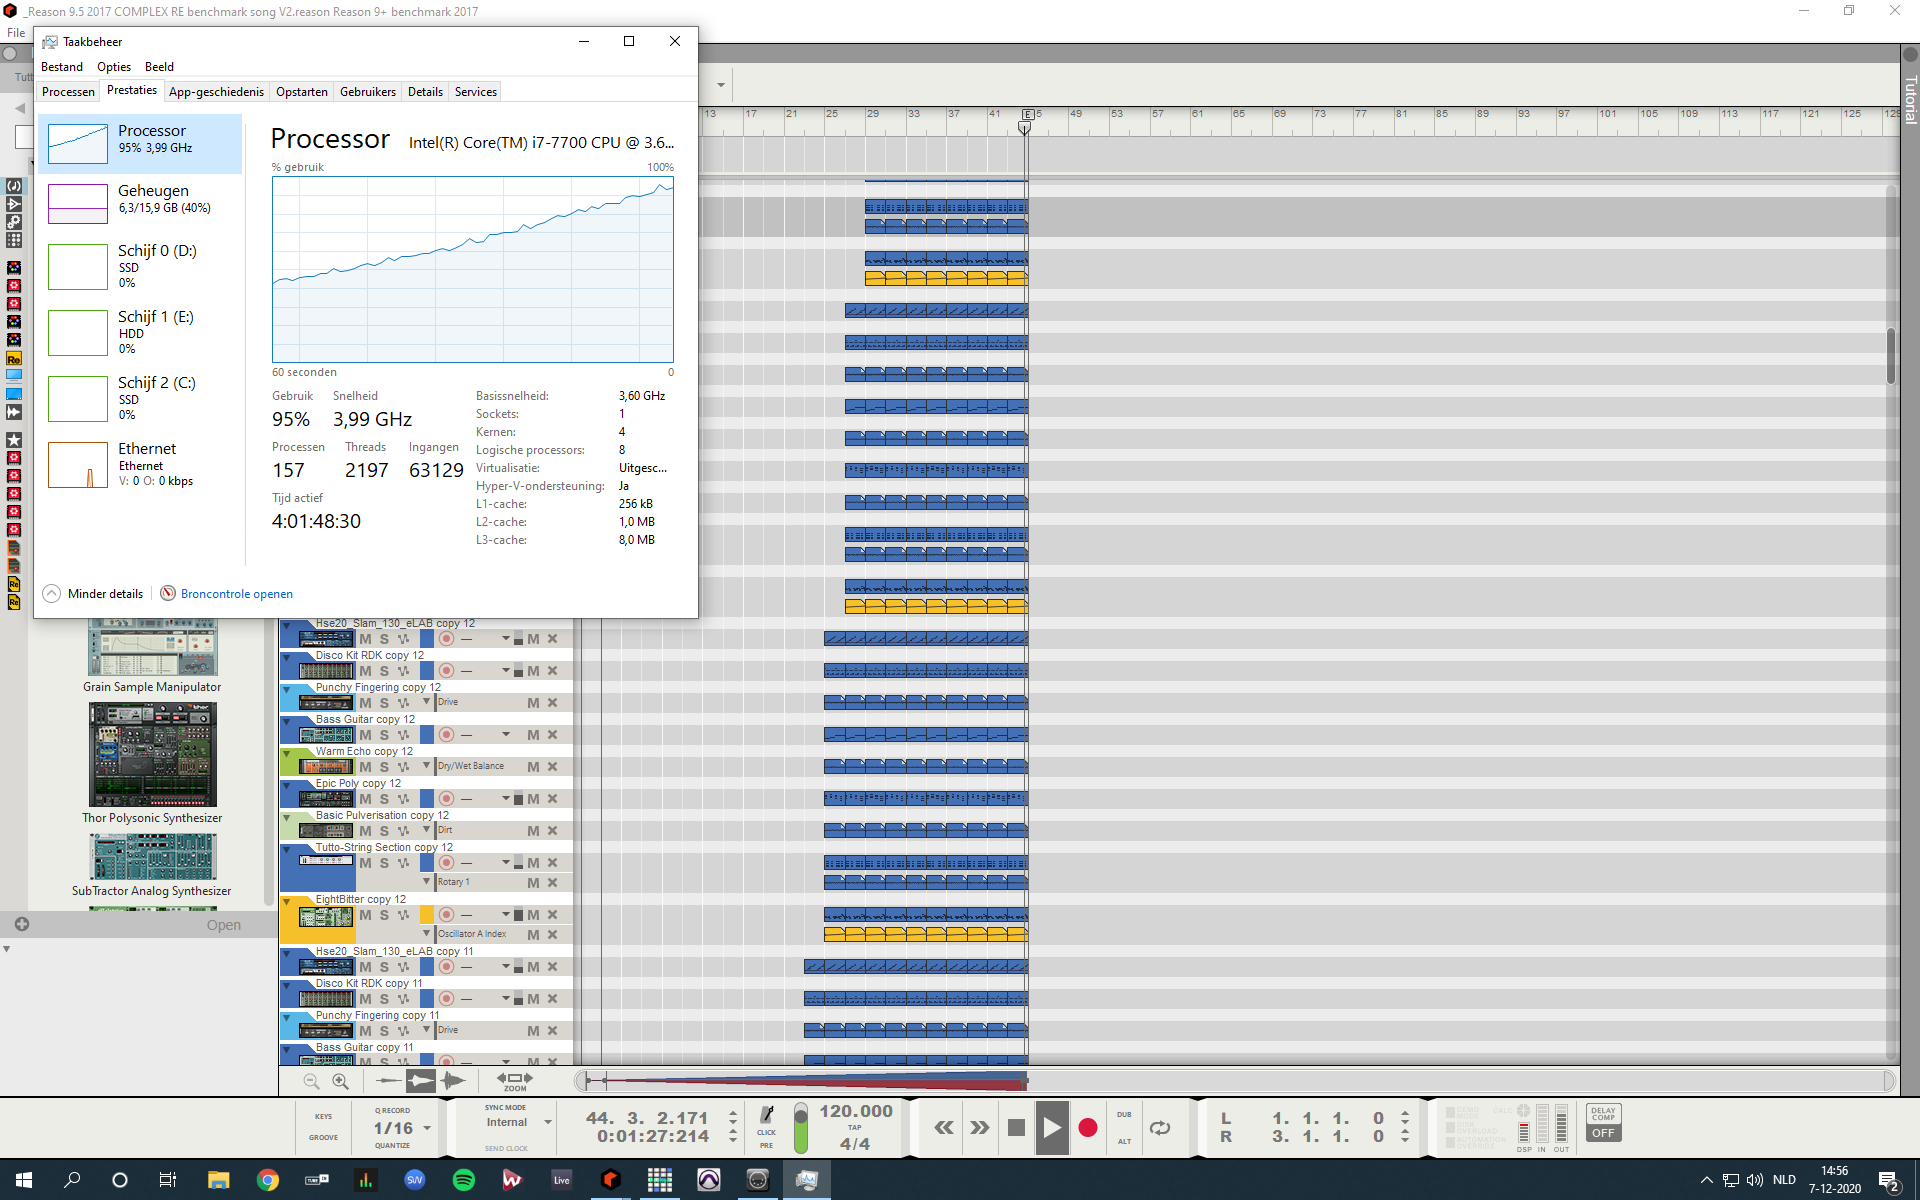The width and height of the screenshot is (1920, 1200).
Task: Collapse the EightBitter copy 12 track
Action: (287, 902)
